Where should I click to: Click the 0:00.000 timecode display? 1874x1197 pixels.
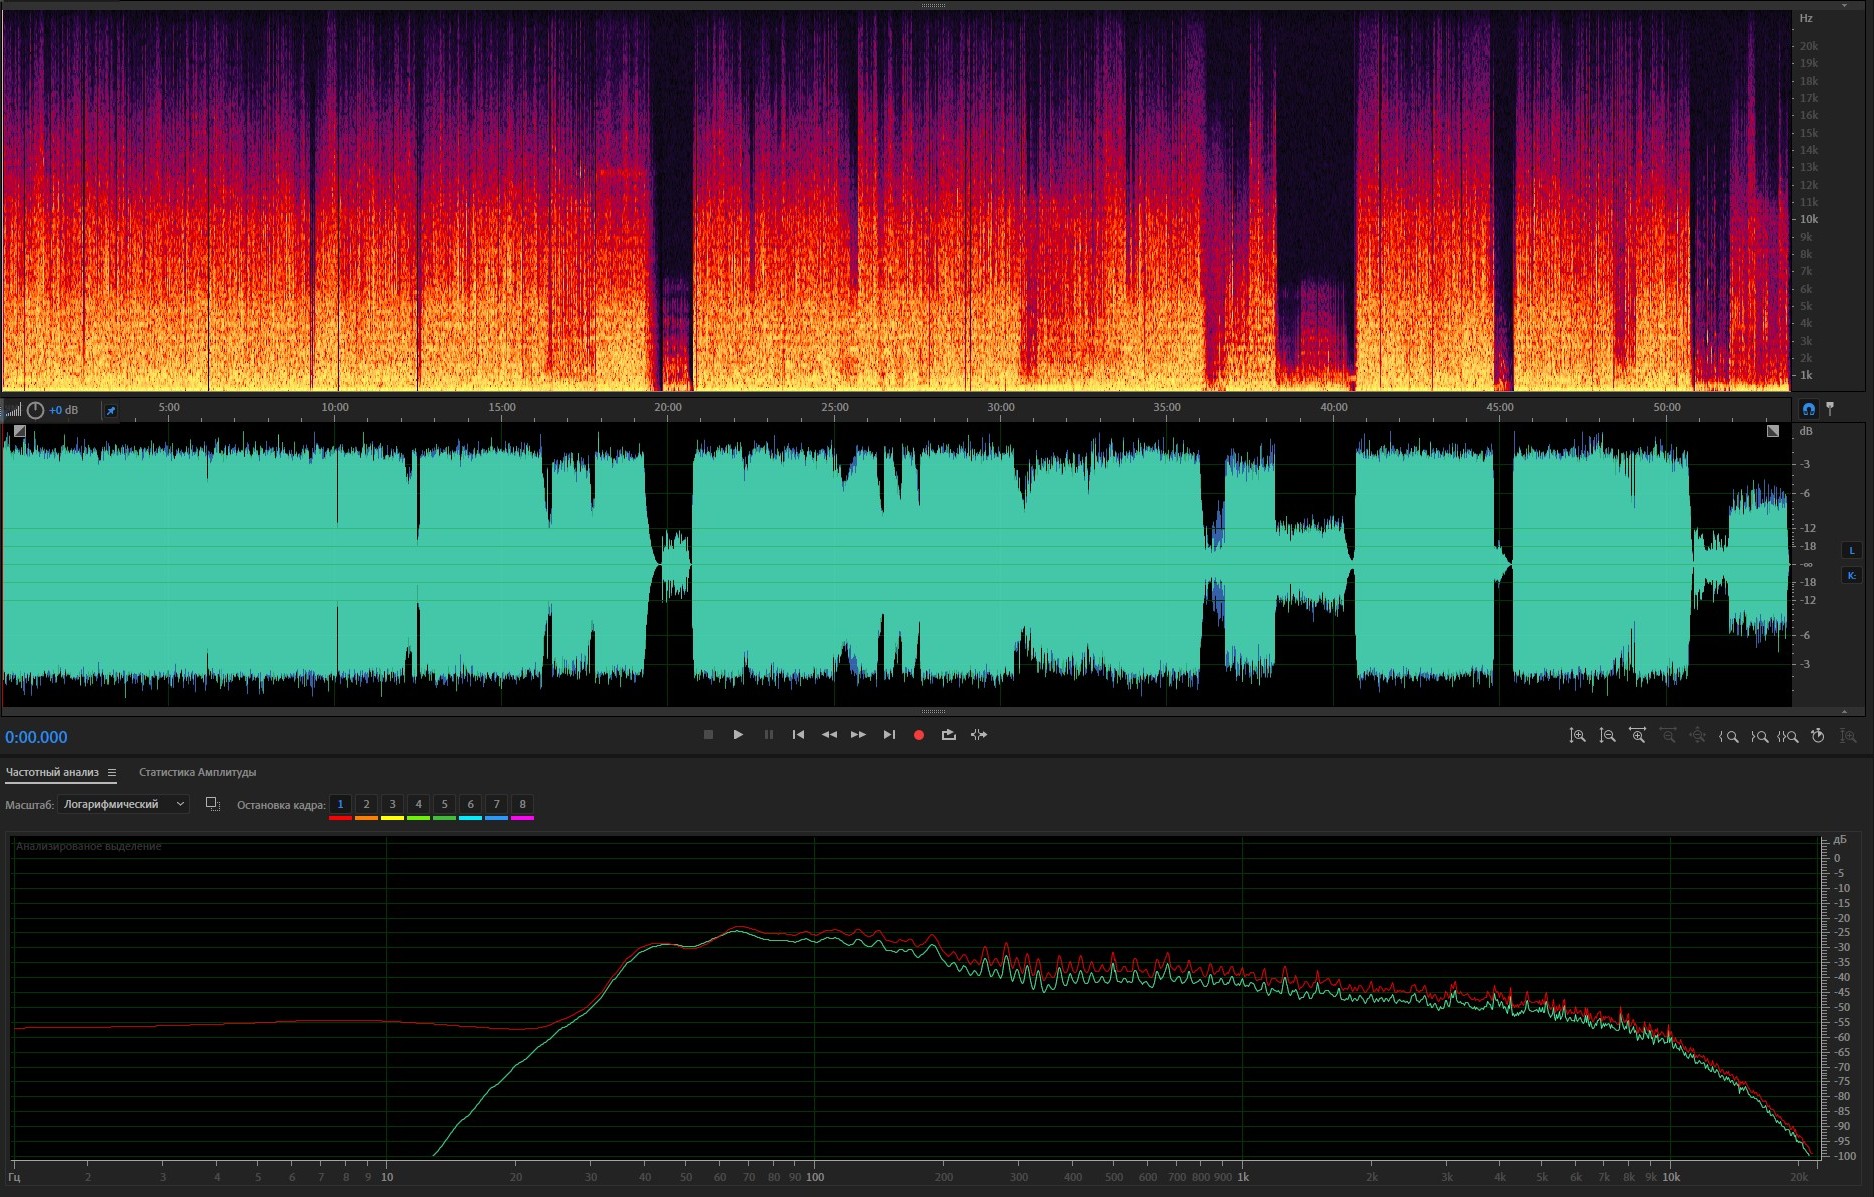(36, 738)
